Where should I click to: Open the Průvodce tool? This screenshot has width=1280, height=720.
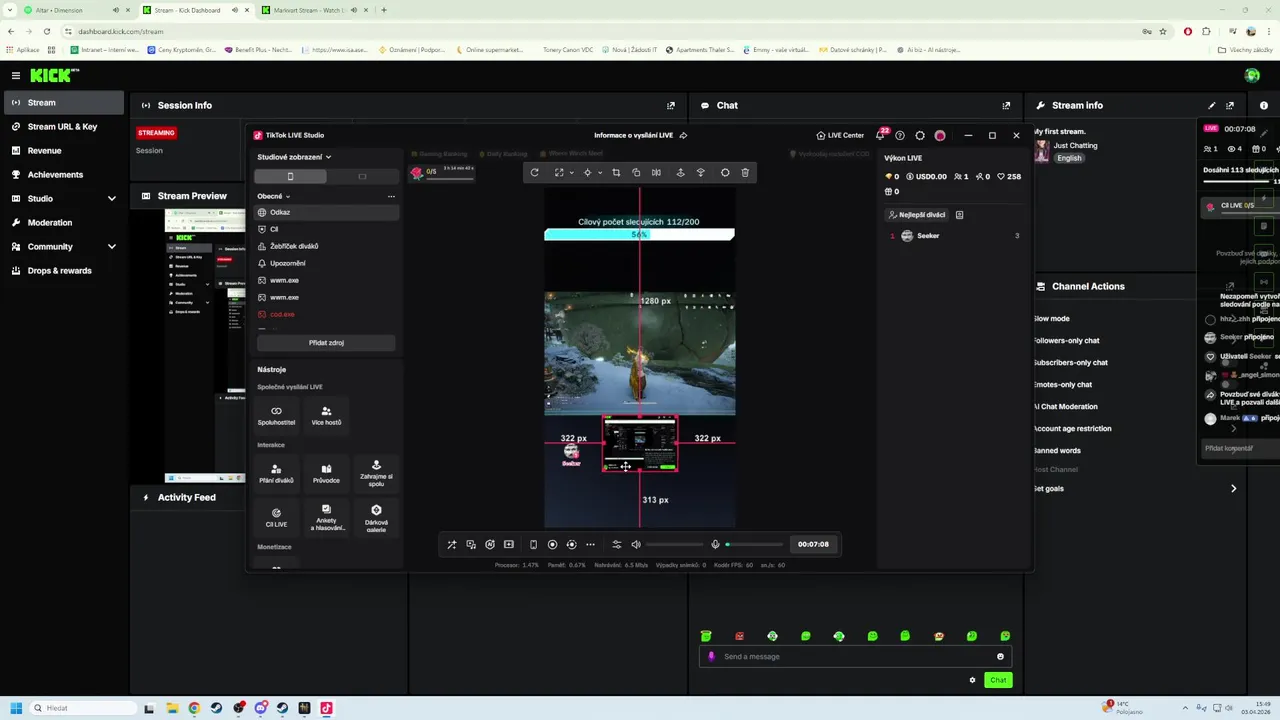pyautogui.click(x=326, y=473)
